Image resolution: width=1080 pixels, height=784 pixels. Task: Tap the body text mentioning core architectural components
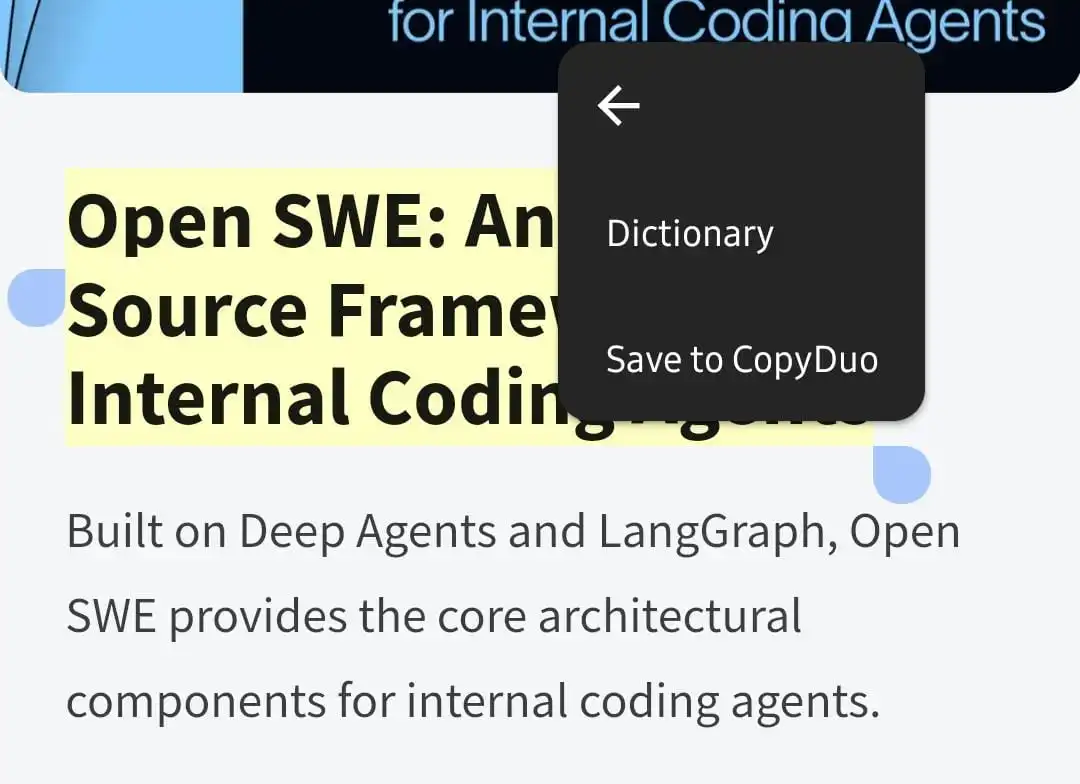430,615
